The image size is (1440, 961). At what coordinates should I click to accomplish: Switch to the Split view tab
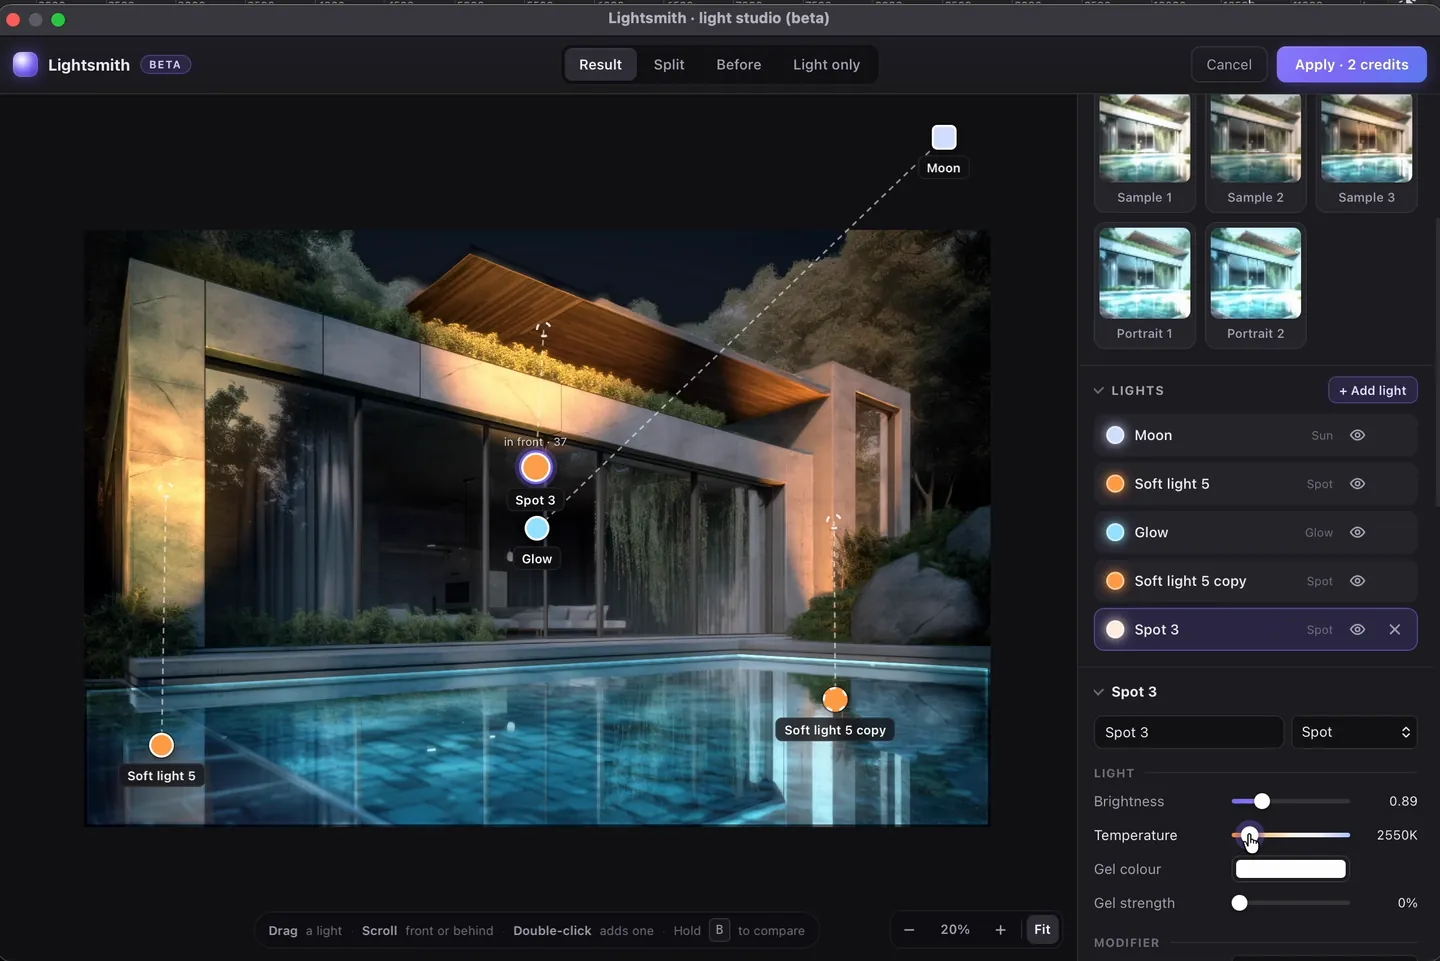[669, 65]
